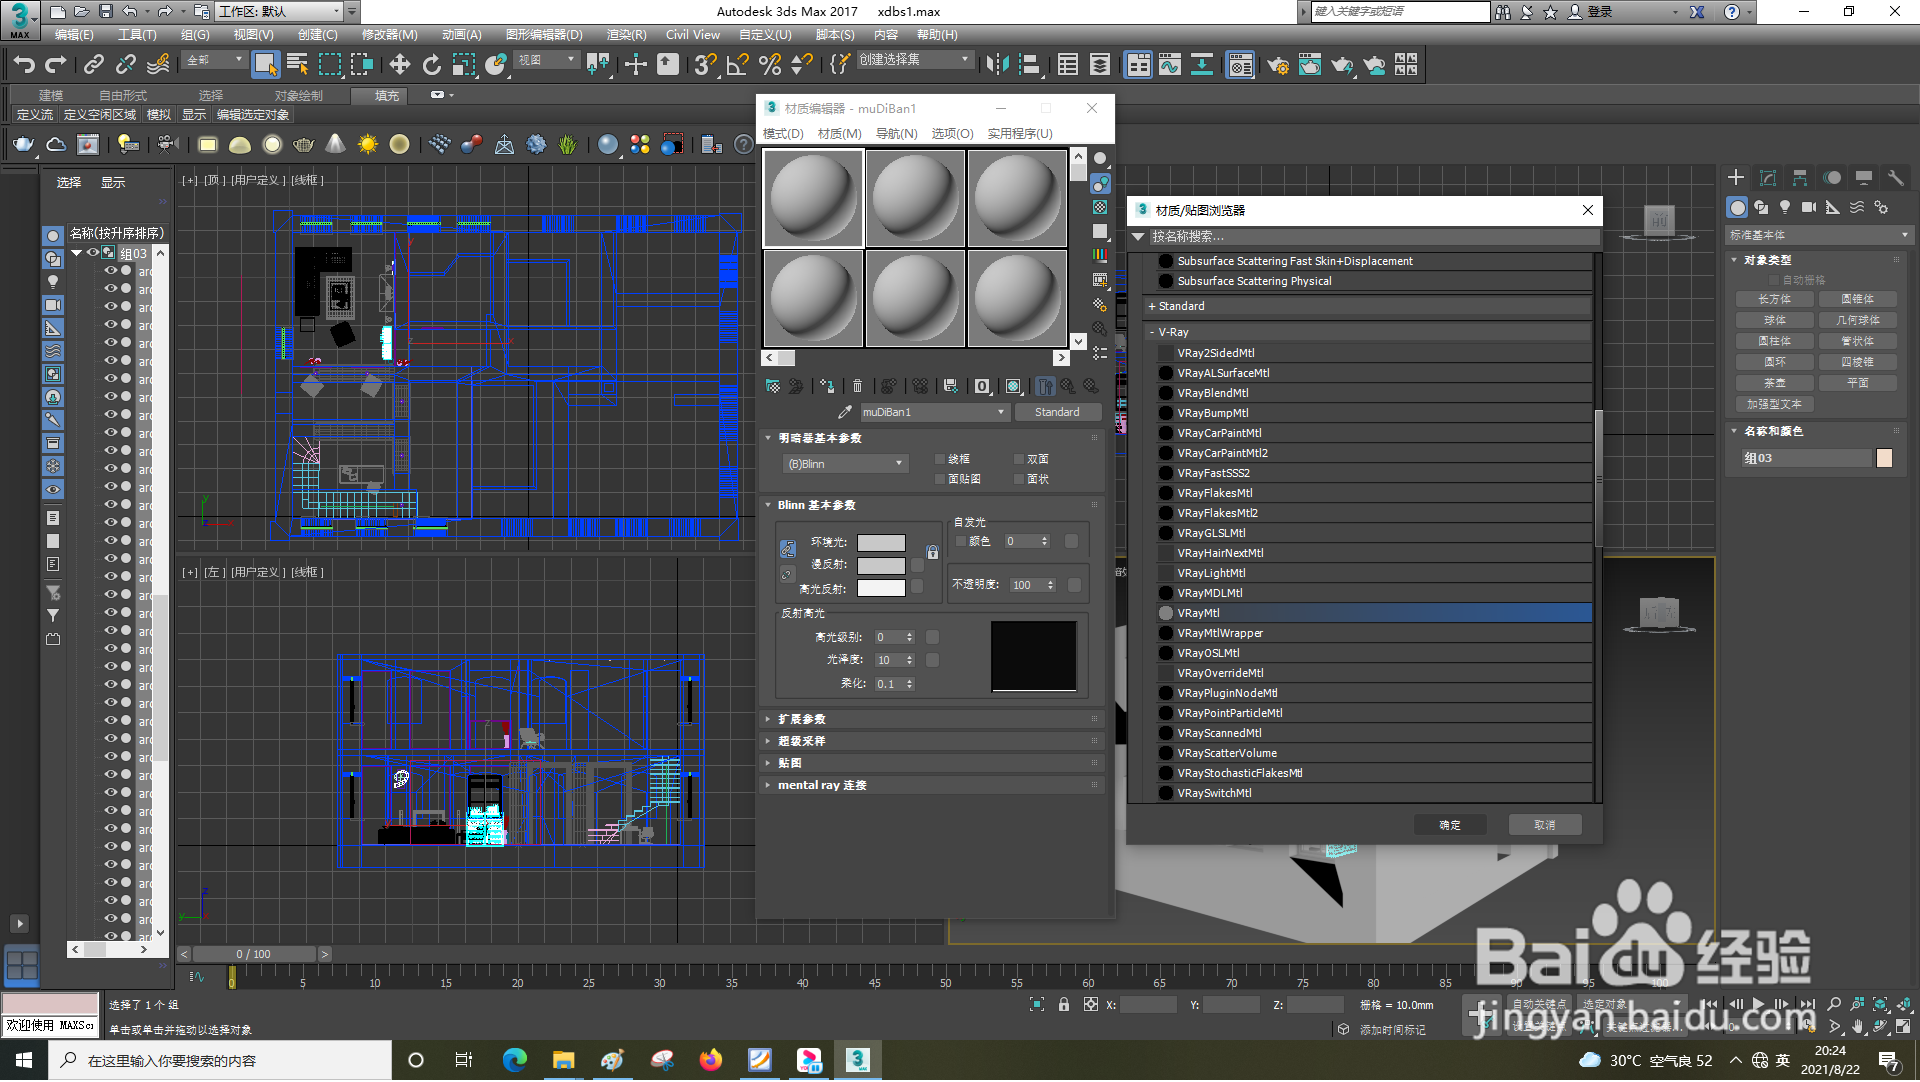This screenshot has width=1920, height=1082.
Task: Open the 编辑(E) menu in main menu bar
Action: [73, 35]
